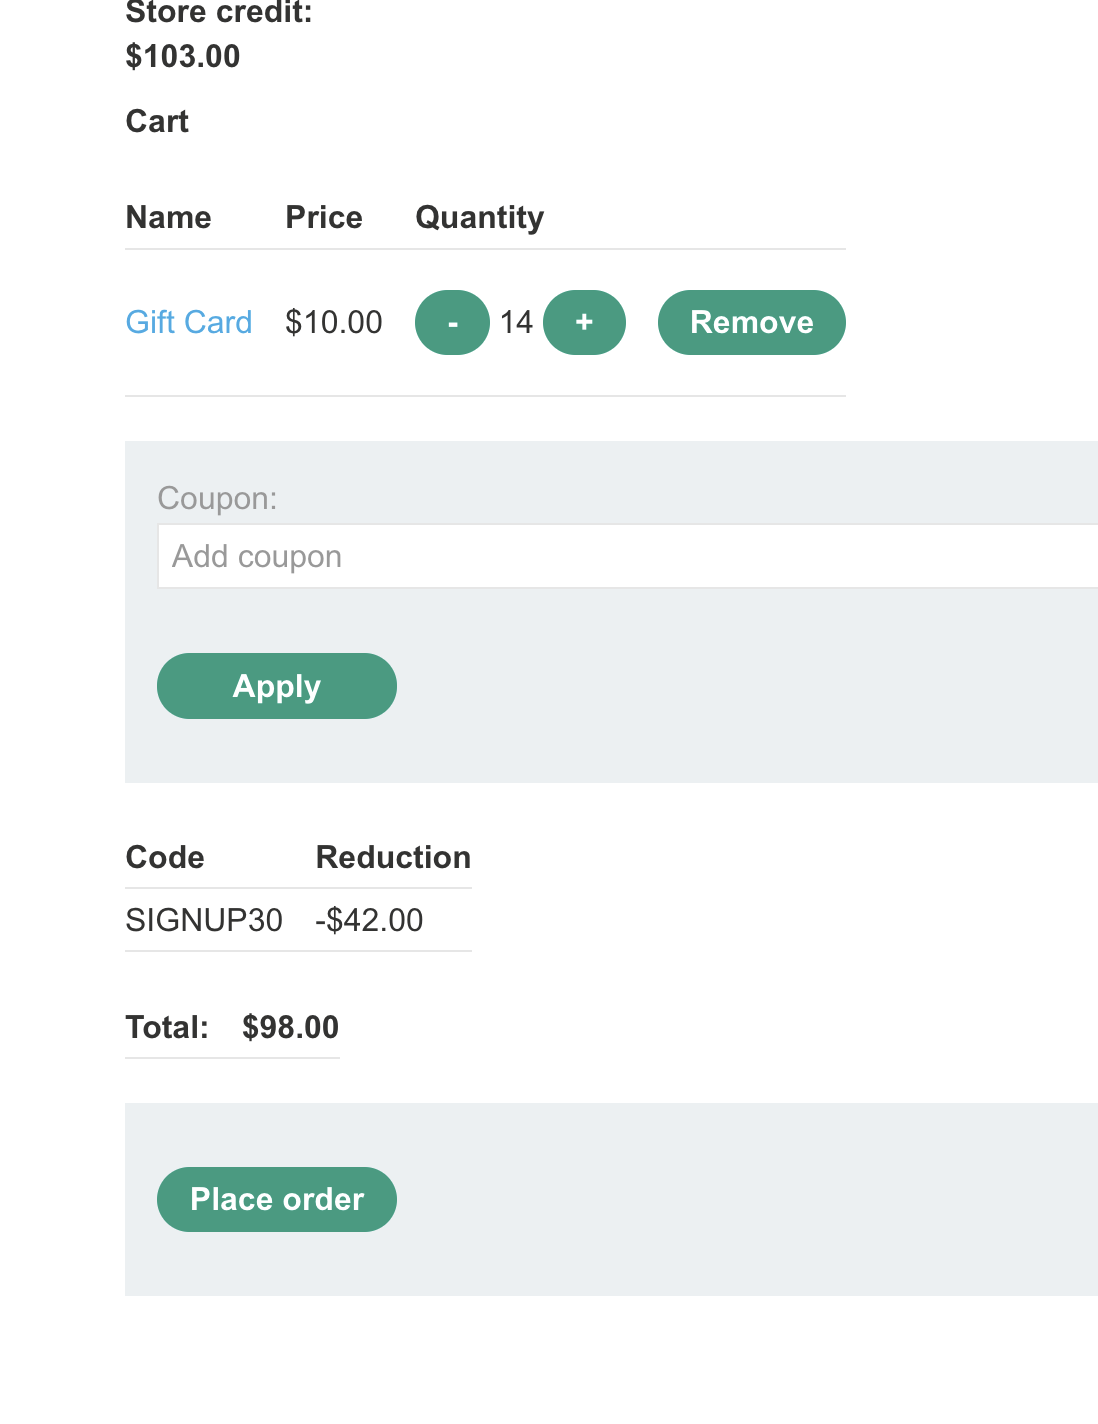Viewport: 1098px width, 1424px height.
Task: Click the $103.00 store credit amount
Action: (183, 56)
